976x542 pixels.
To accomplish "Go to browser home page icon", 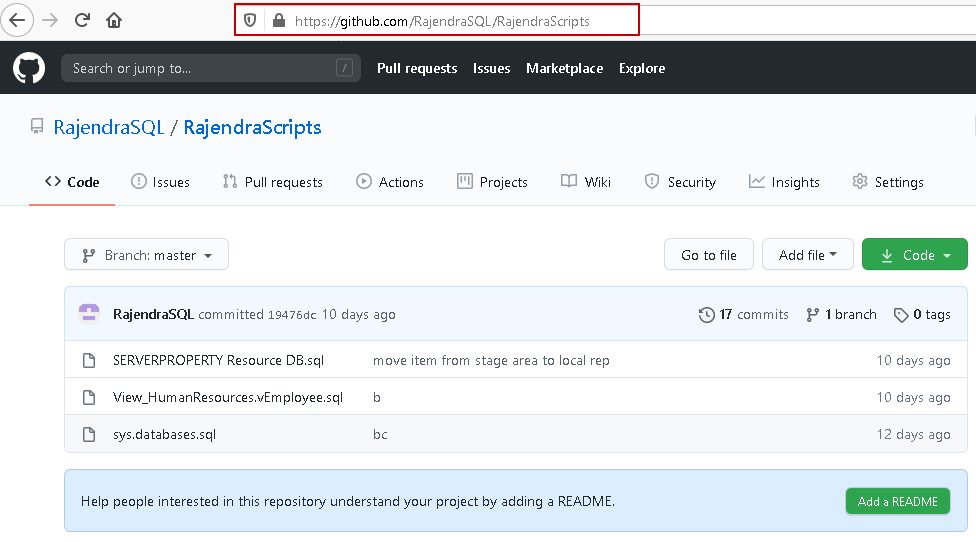I will [x=114, y=20].
